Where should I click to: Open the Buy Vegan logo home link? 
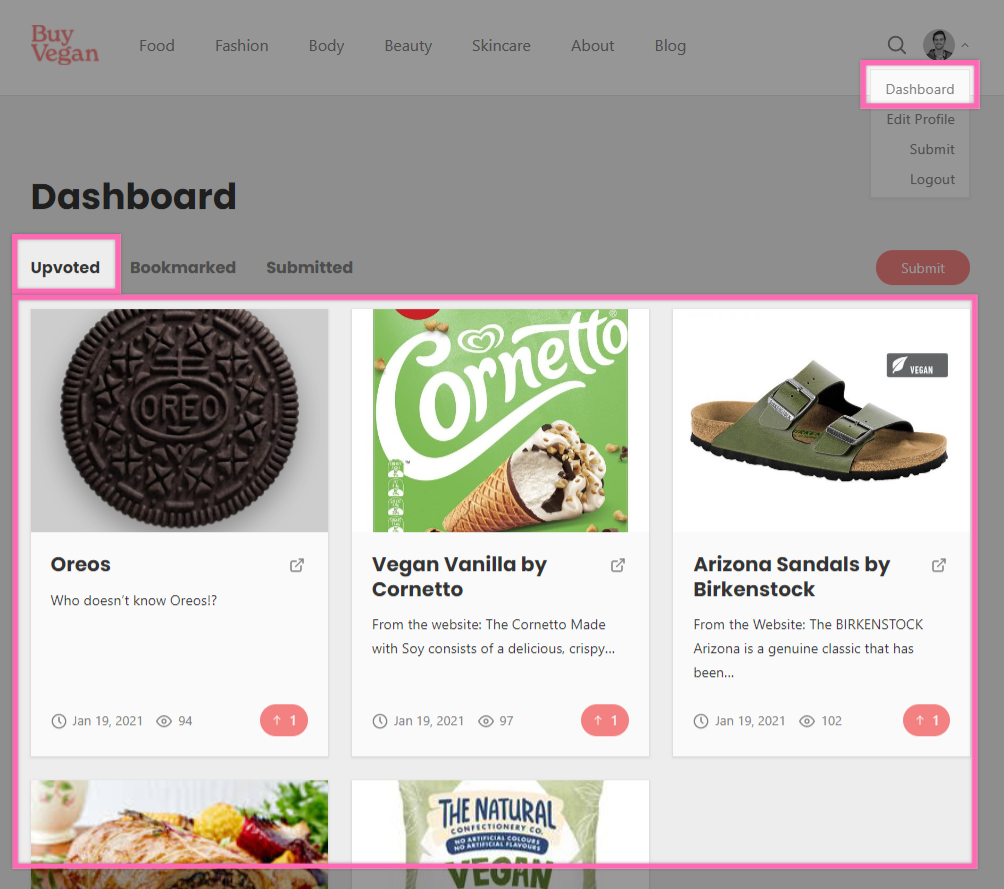click(x=65, y=44)
